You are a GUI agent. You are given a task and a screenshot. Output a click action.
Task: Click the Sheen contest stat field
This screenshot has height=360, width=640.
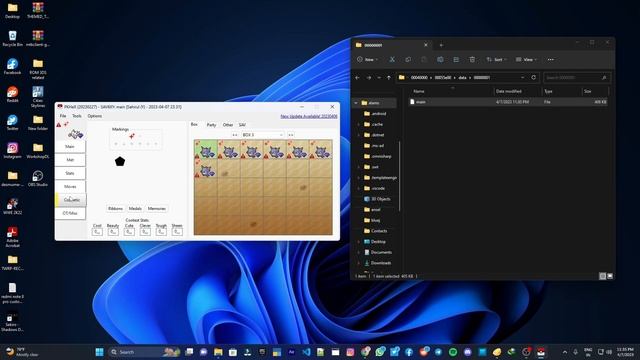pyautogui.click(x=177, y=232)
